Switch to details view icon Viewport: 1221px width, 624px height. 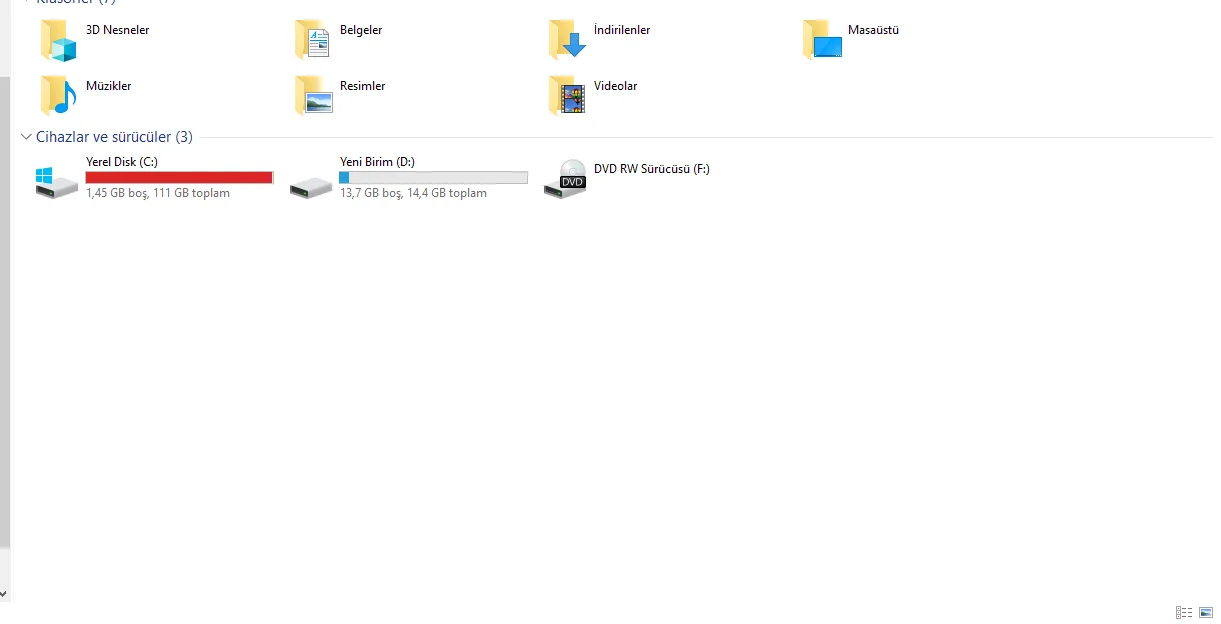click(x=1184, y=612)
